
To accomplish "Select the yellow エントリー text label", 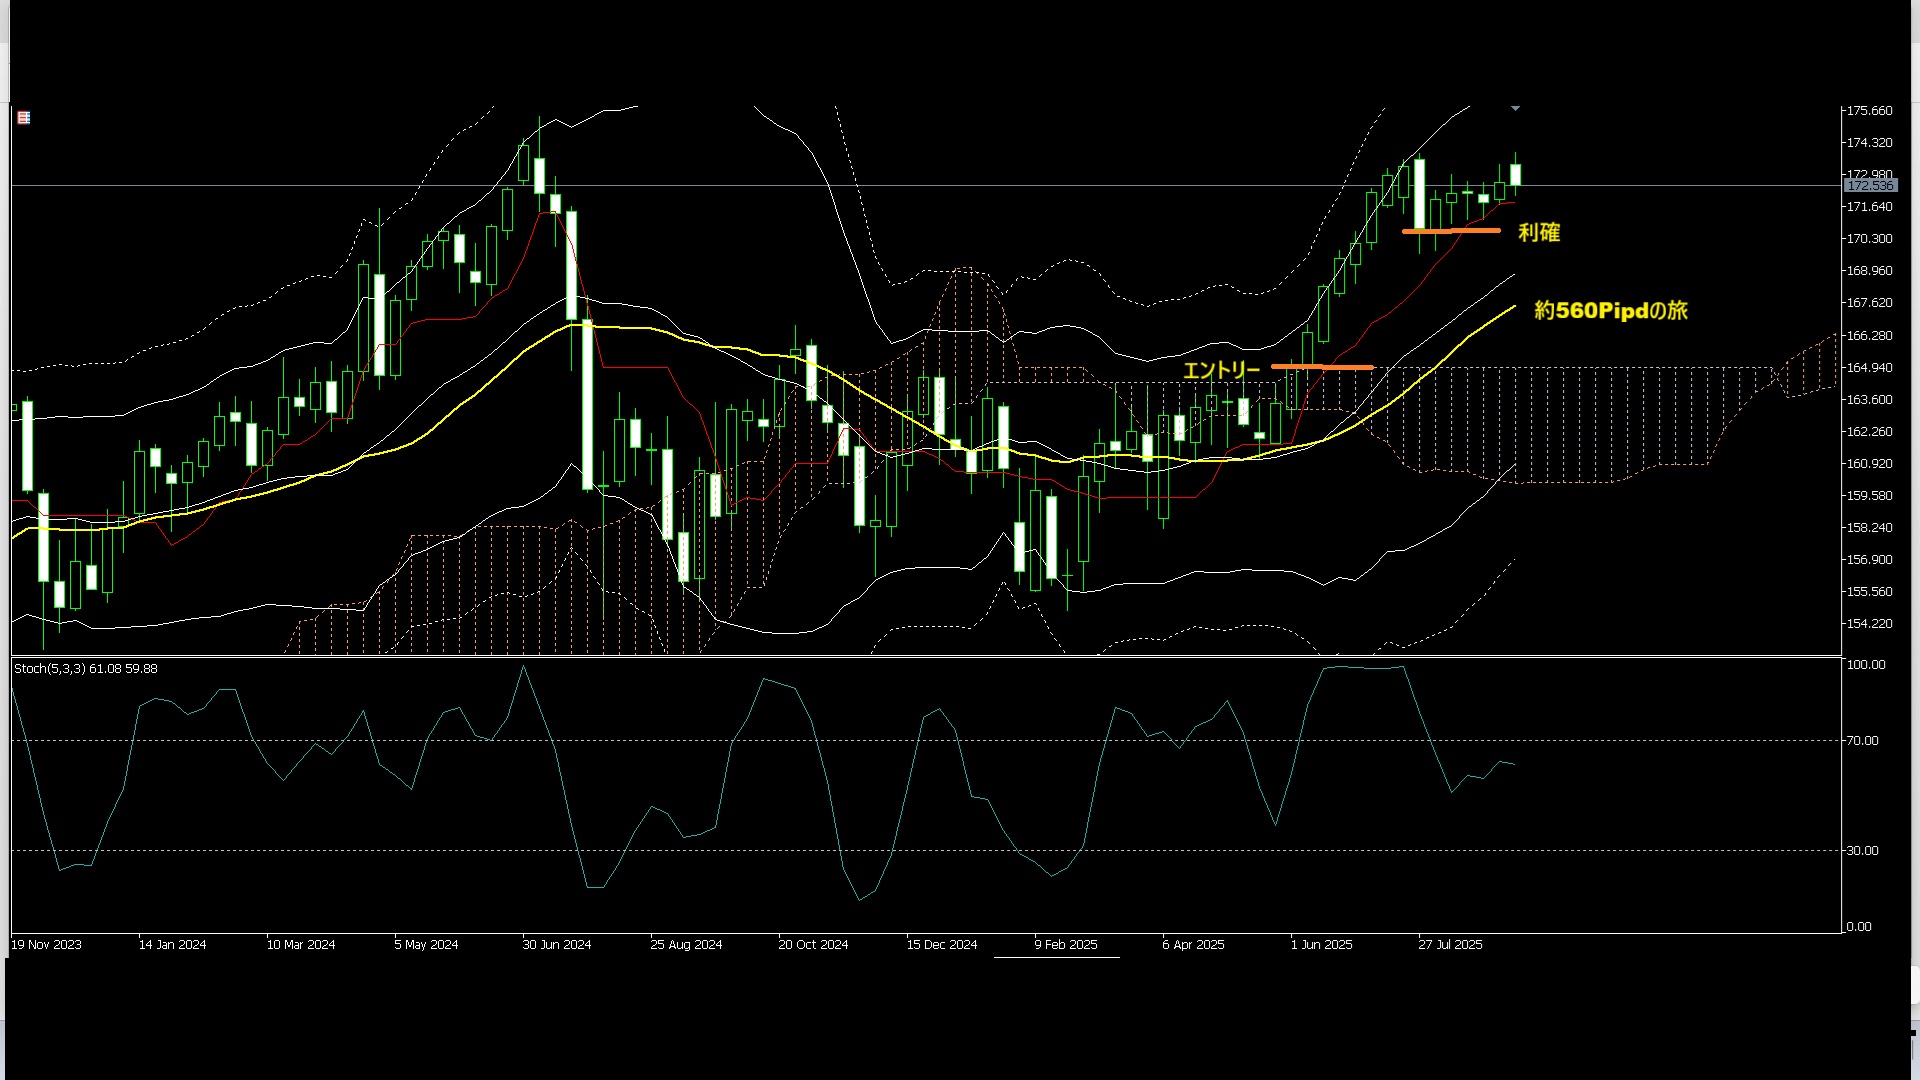I will [1221, 371].
